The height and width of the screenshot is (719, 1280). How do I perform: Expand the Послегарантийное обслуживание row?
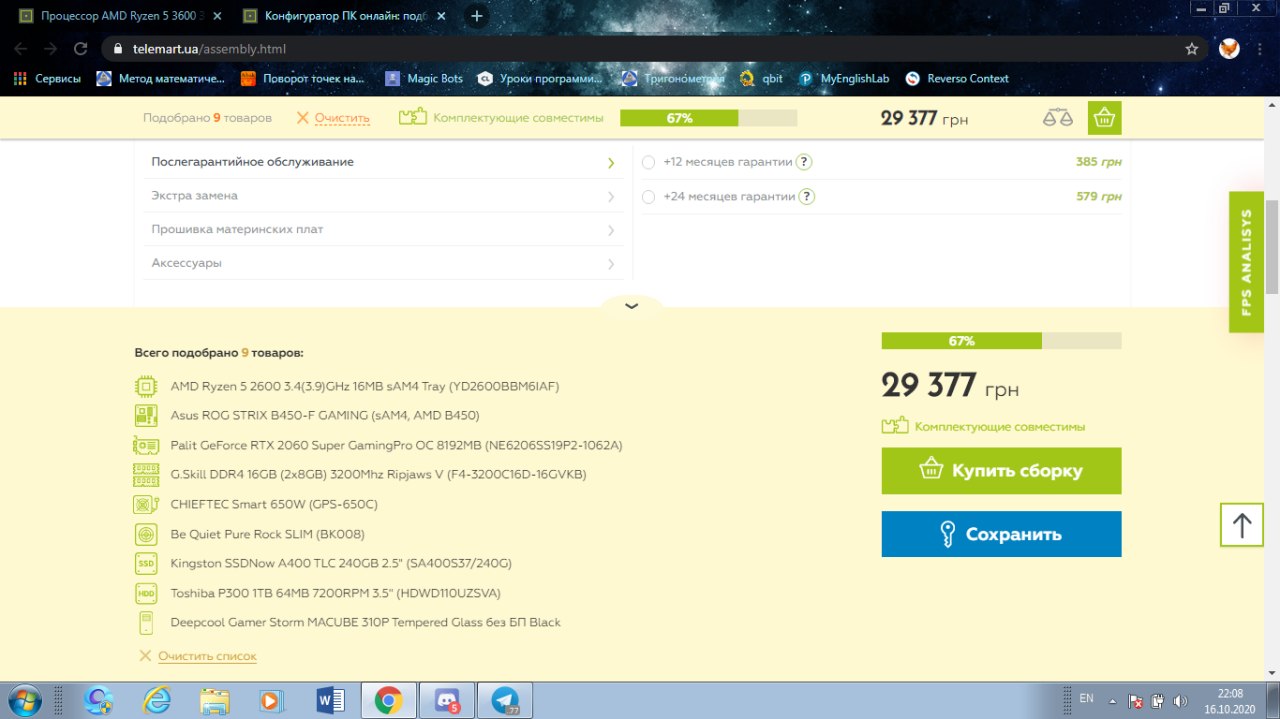tap(383, 162)
